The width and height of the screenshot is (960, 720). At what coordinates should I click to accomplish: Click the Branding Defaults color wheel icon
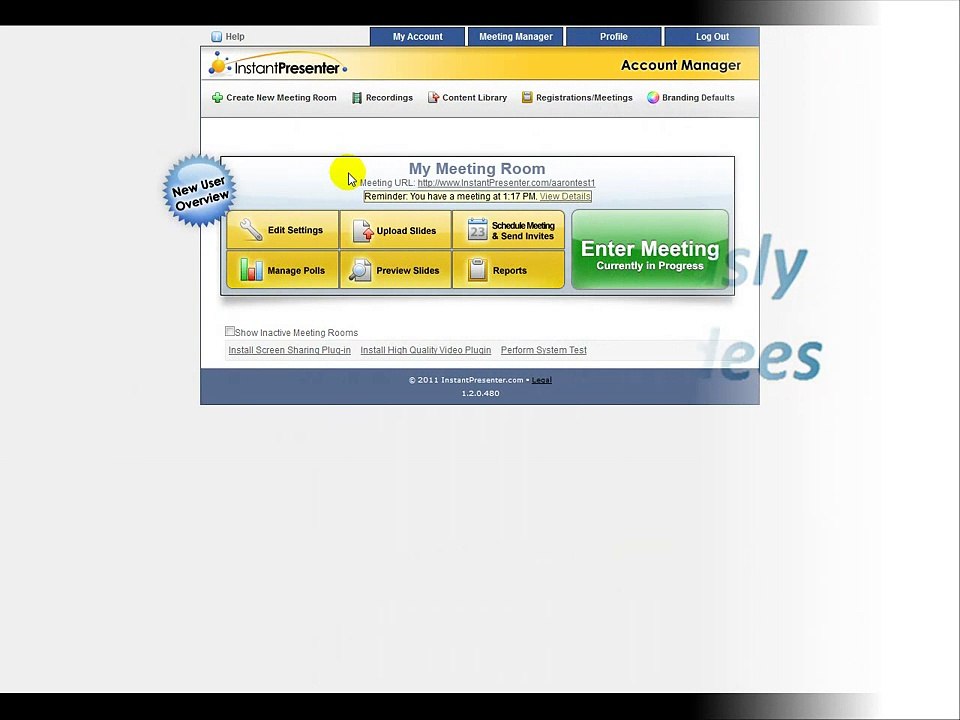click(653, 97)
